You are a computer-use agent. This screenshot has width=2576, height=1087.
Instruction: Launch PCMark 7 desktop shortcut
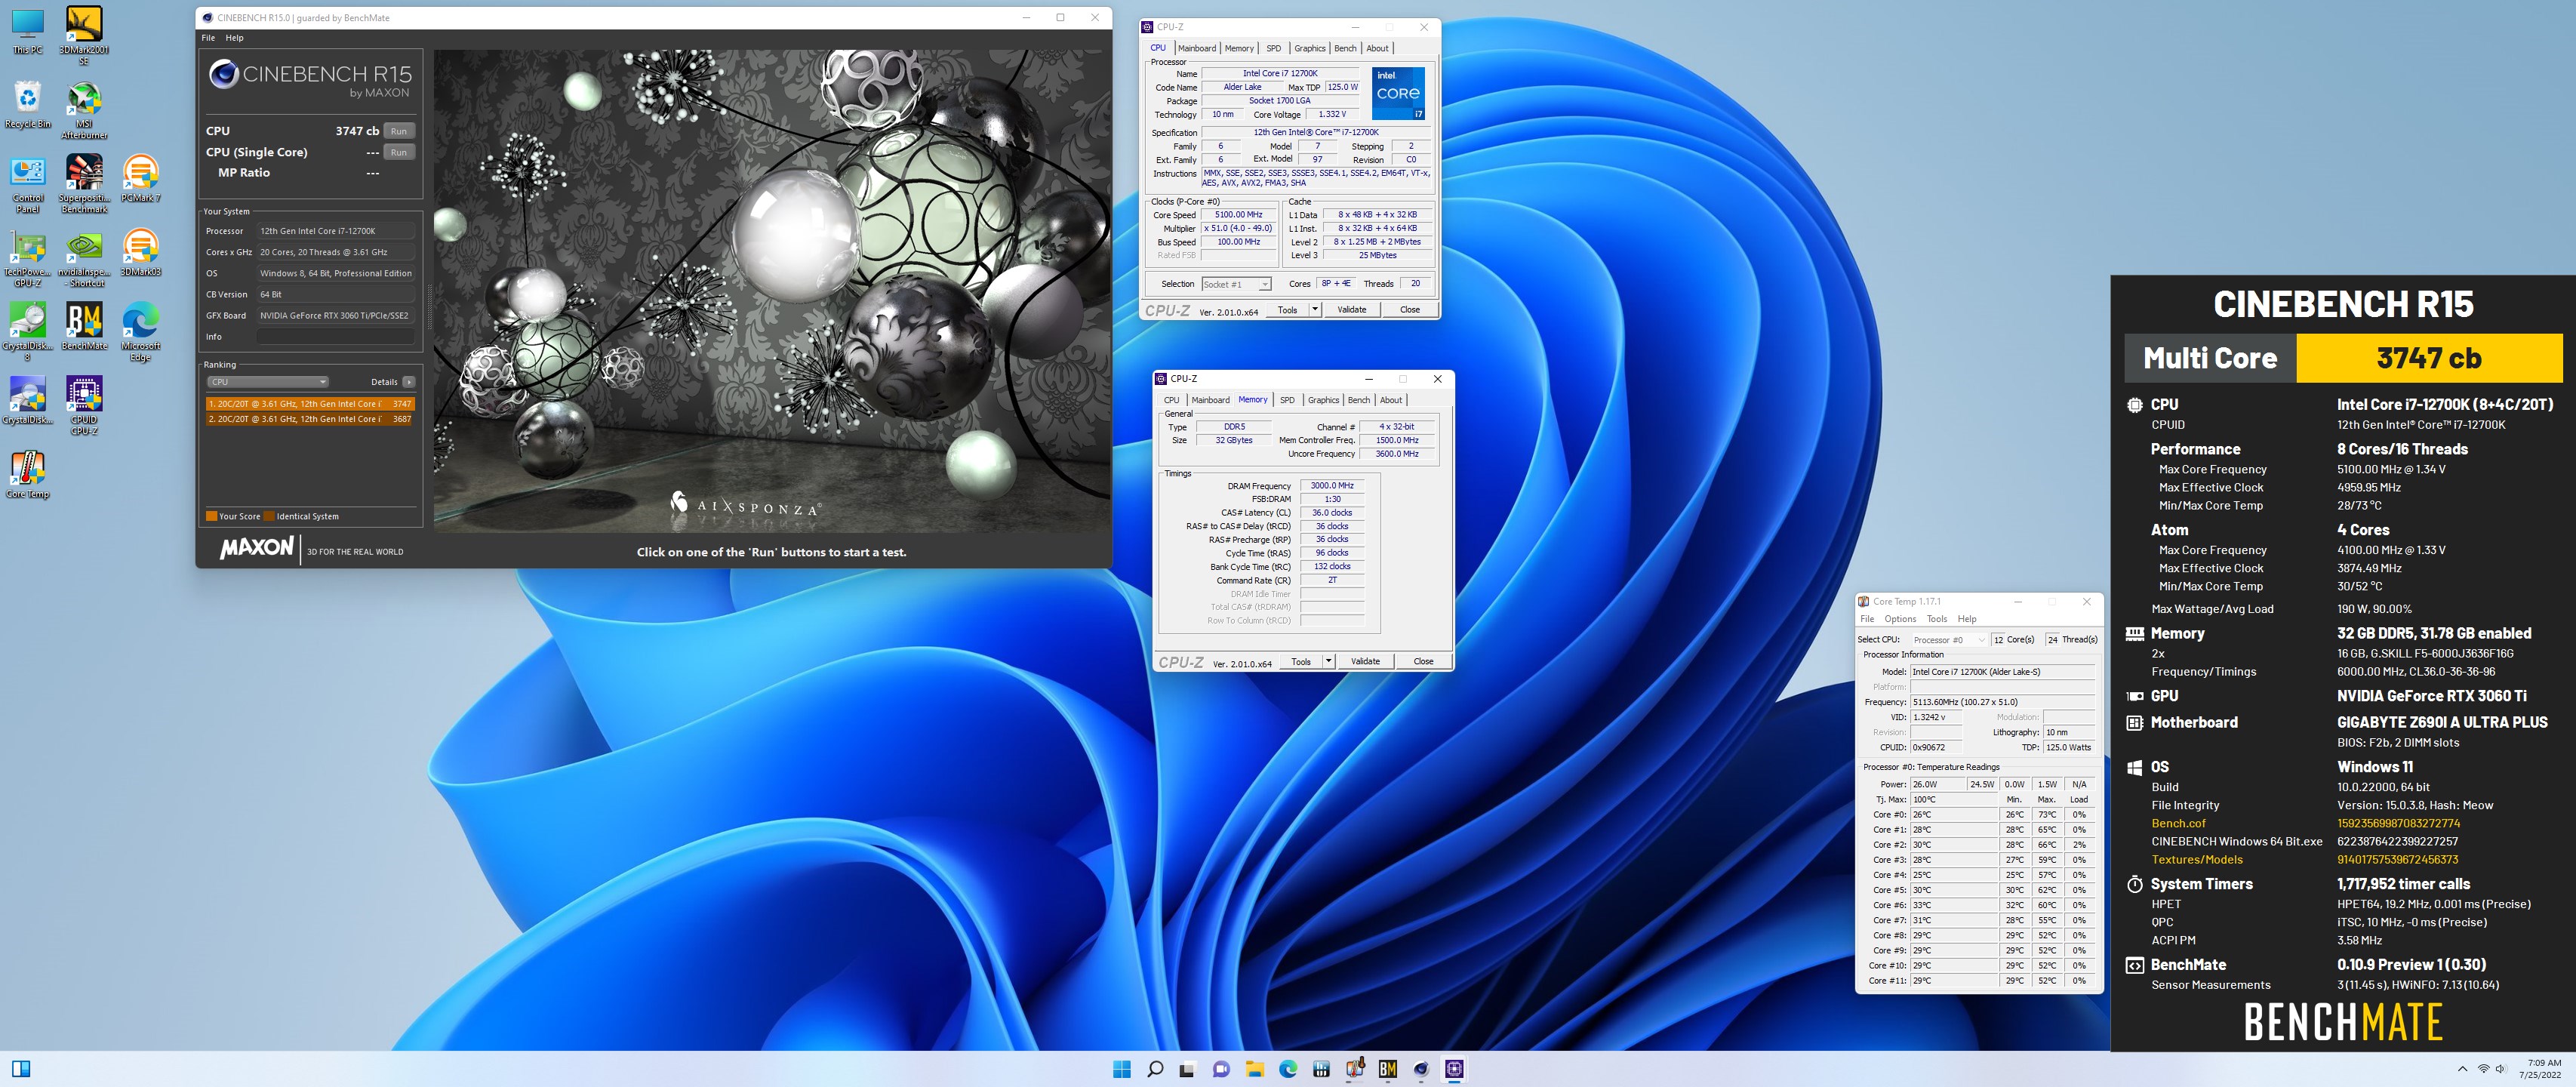(141, 179)
